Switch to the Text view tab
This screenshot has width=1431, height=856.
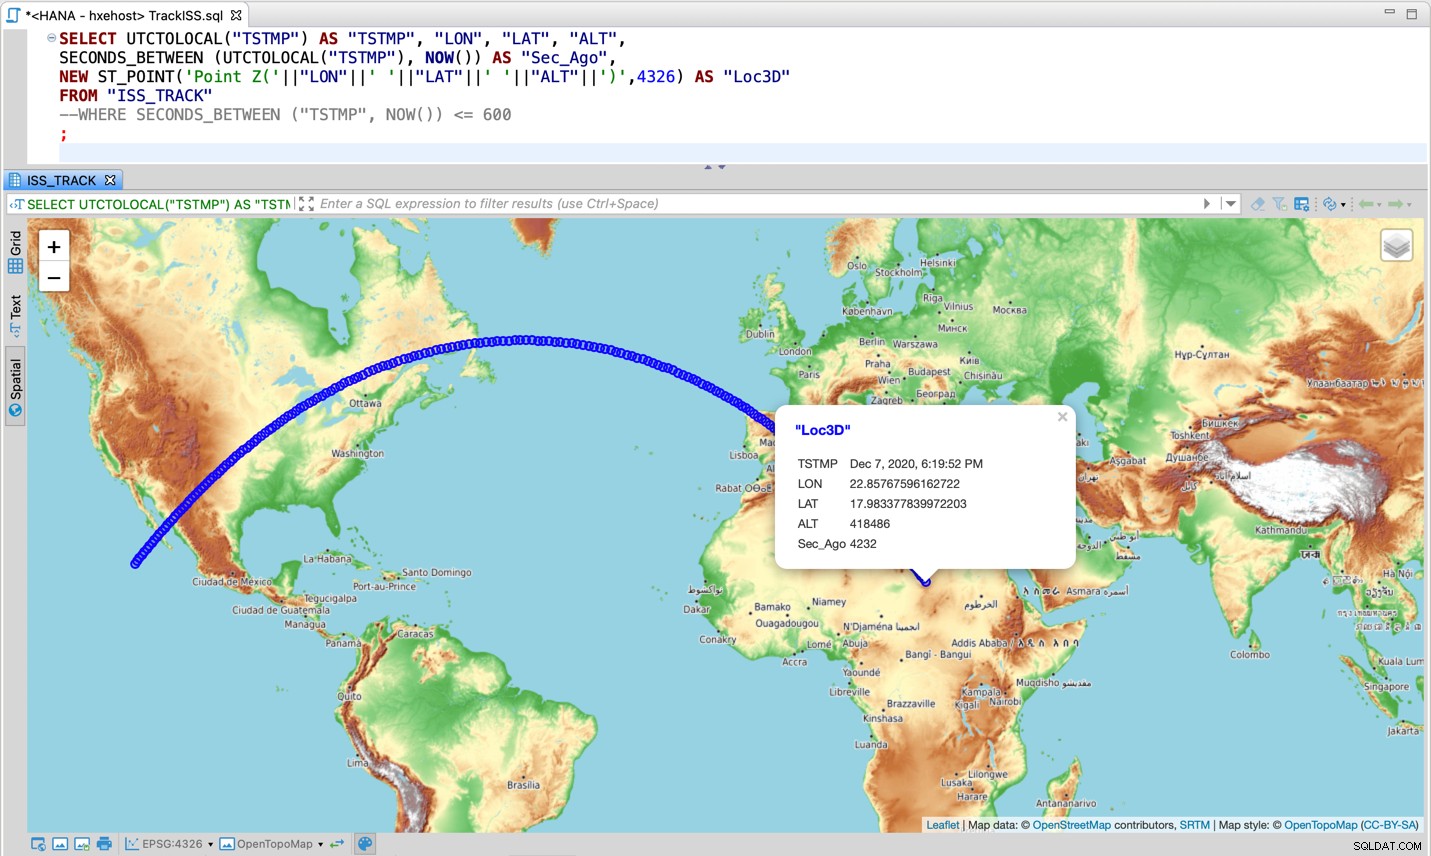click(15, 315)
